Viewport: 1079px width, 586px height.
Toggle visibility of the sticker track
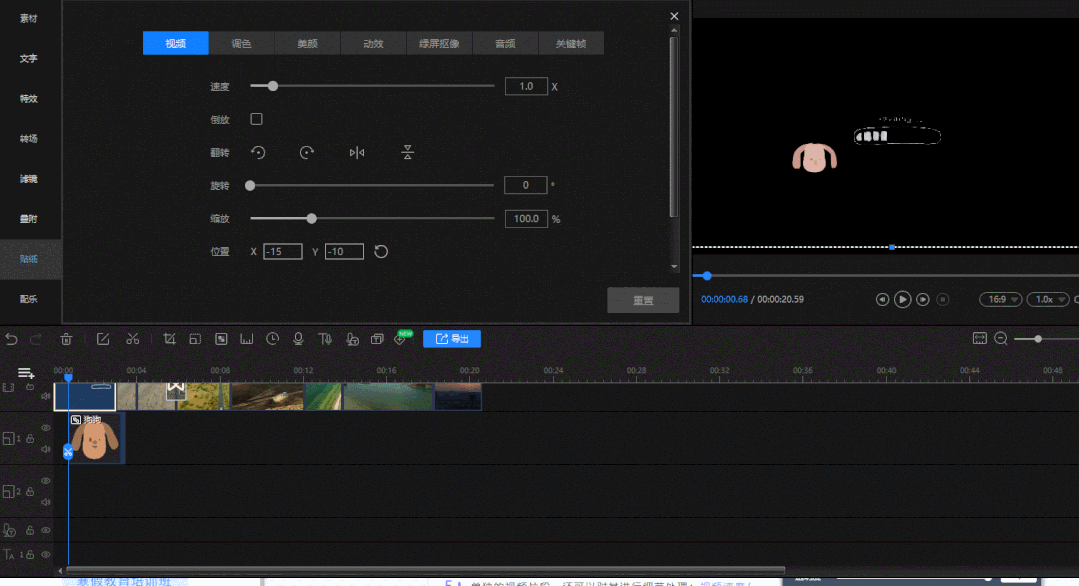pyautogui.click(x=45, y=427)
